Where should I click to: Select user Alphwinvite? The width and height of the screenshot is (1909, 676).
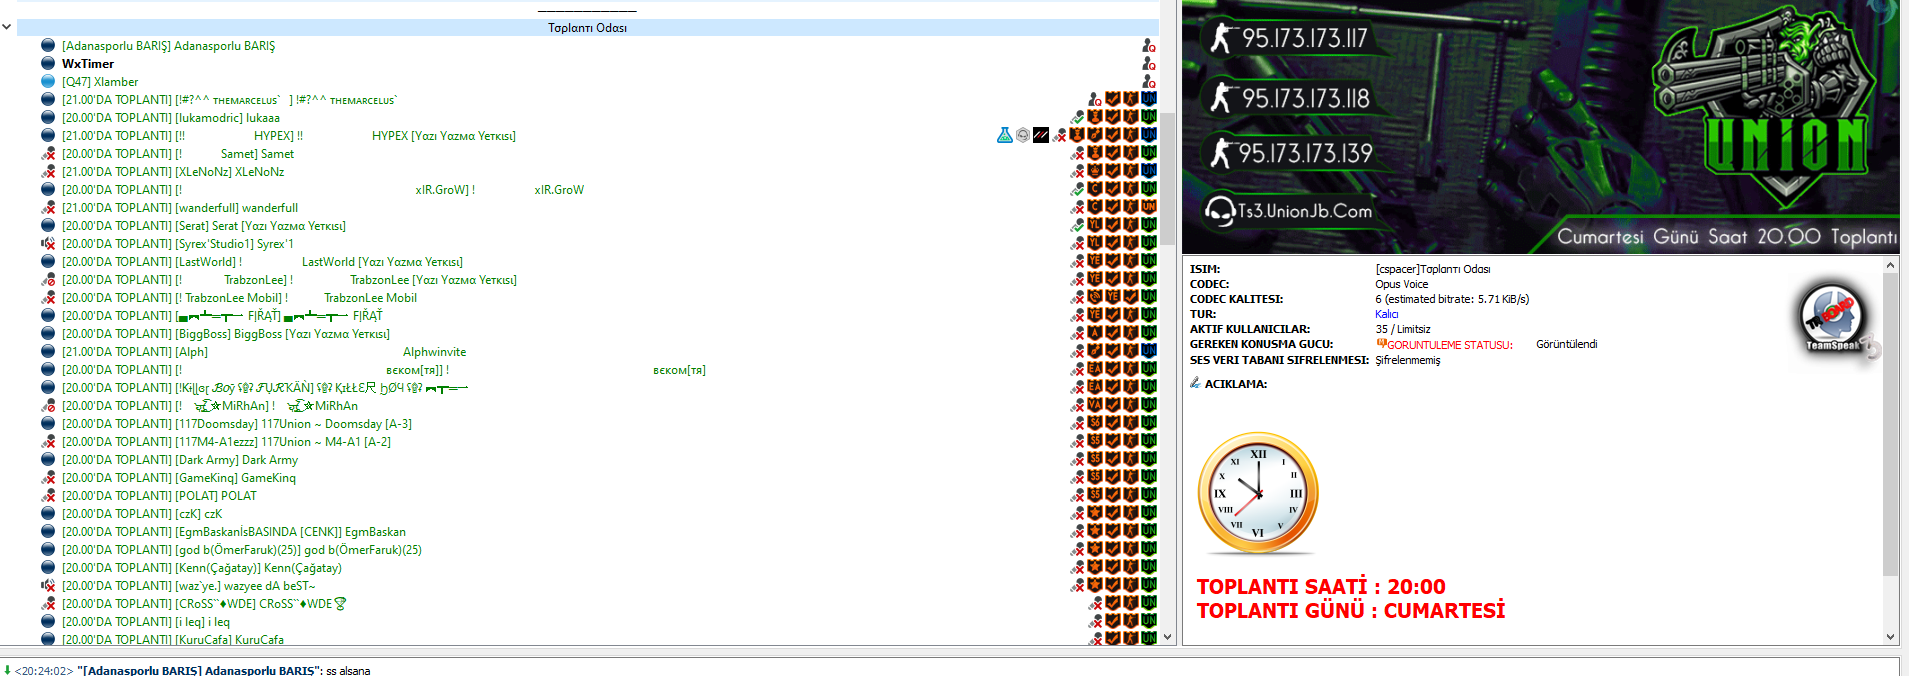(264, 352)
